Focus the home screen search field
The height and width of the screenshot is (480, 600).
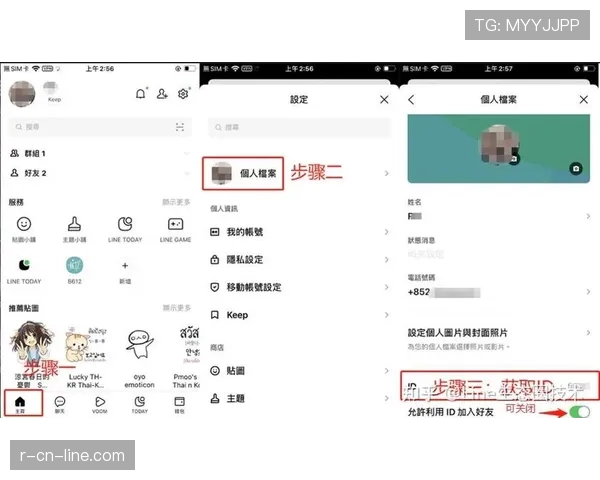[99, 127]
